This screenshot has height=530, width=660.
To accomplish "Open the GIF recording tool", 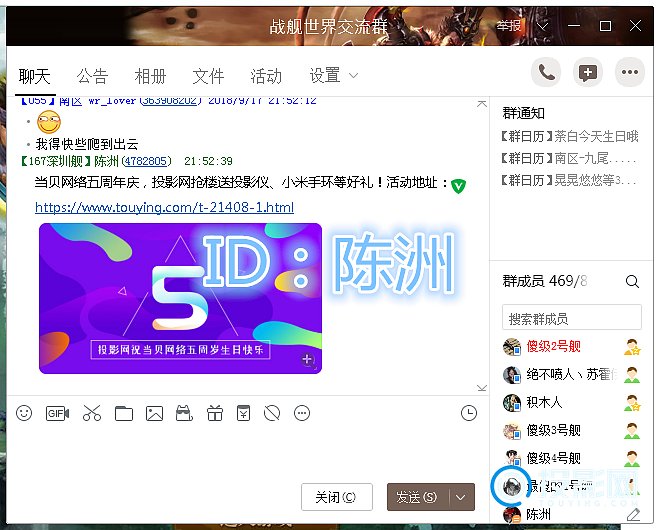I will 57,413.
